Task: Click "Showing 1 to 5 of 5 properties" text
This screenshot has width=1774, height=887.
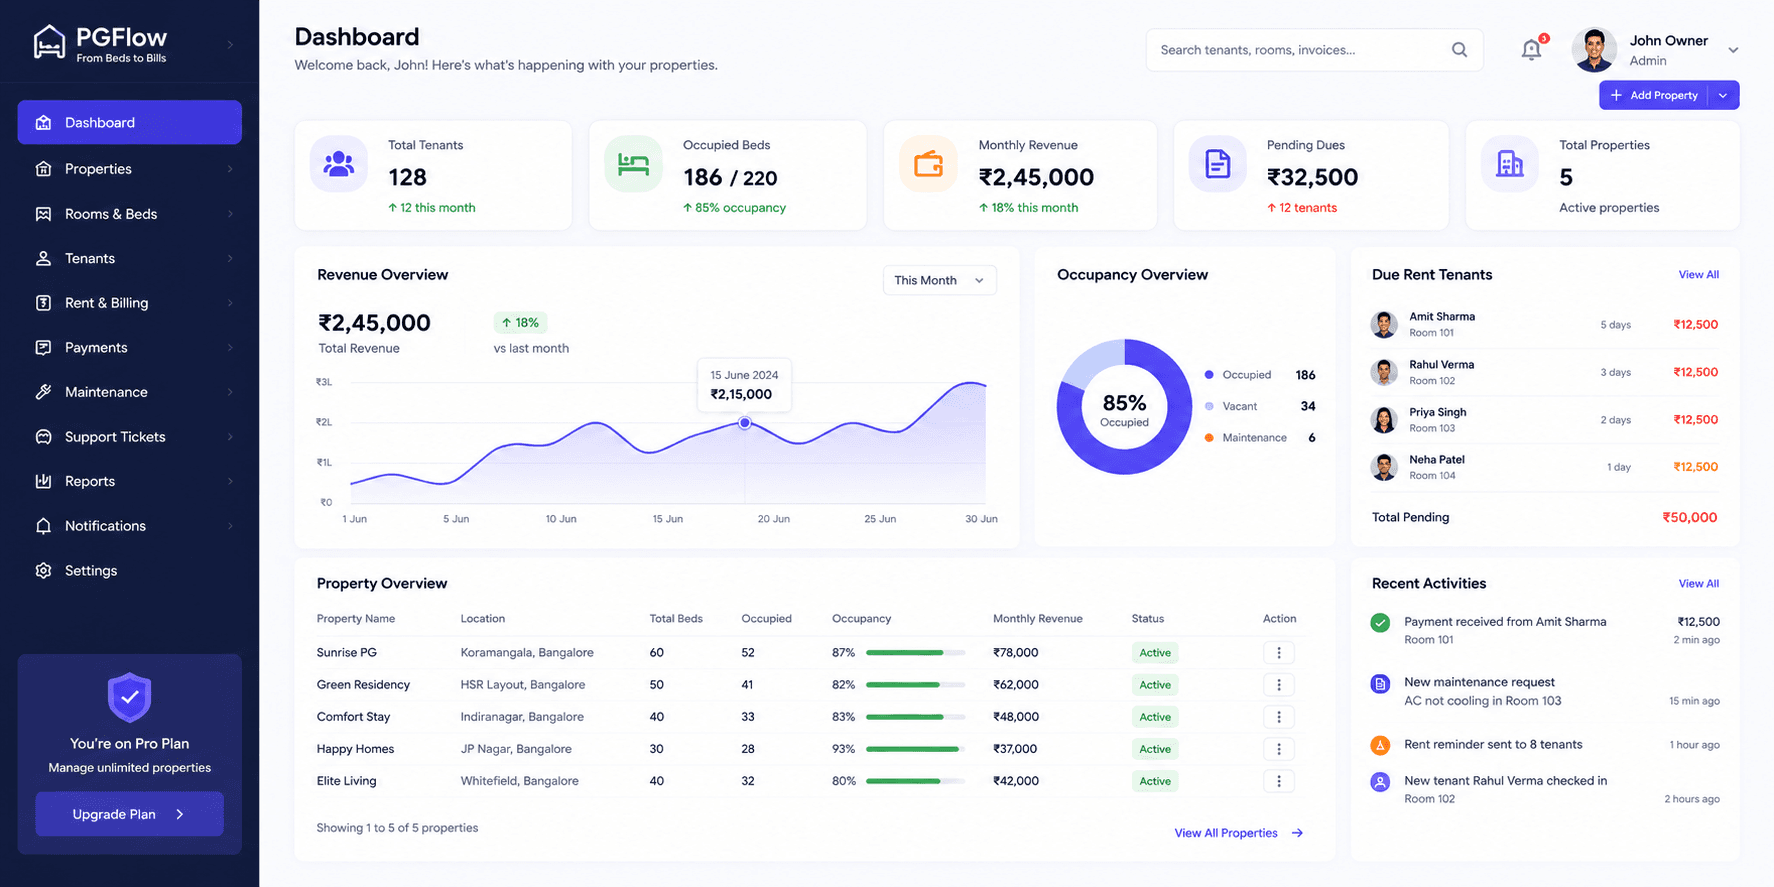Action: (x=397, y=828)
